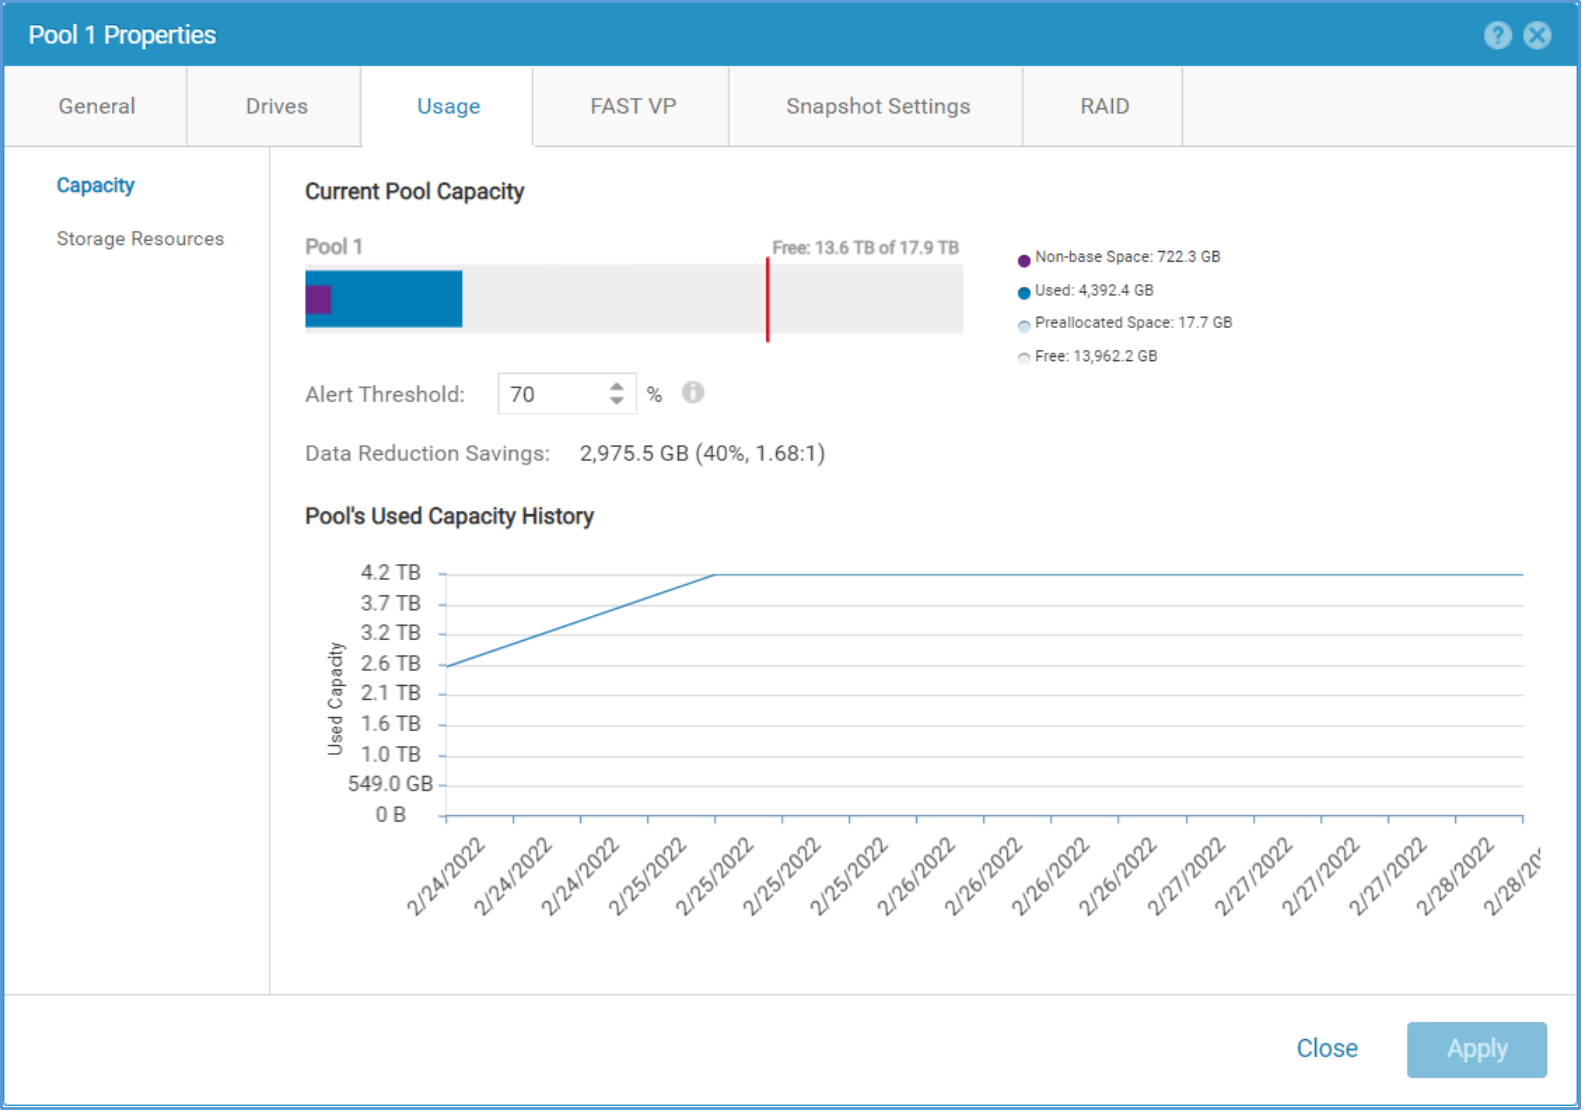
Task: Click the 3.7 TB axis label
Action: [390, 603]
